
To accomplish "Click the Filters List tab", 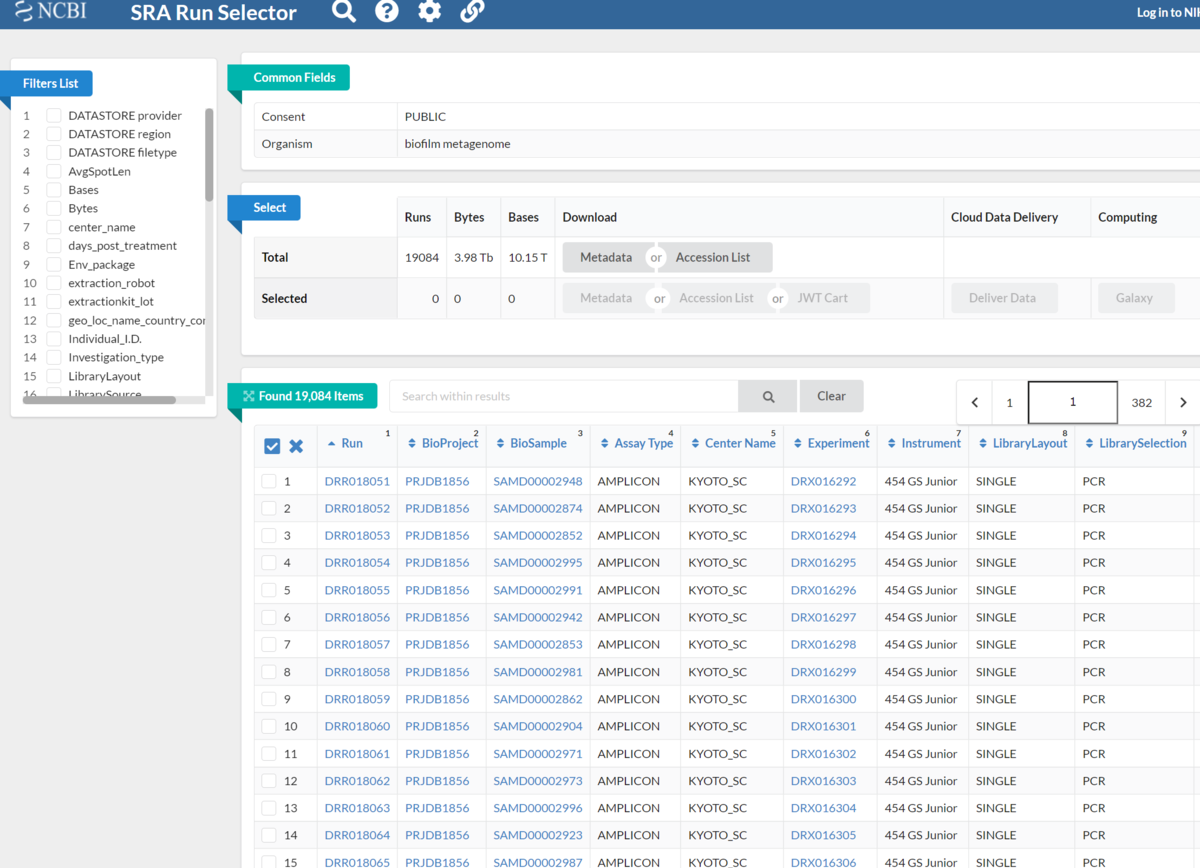I will 50,83.
